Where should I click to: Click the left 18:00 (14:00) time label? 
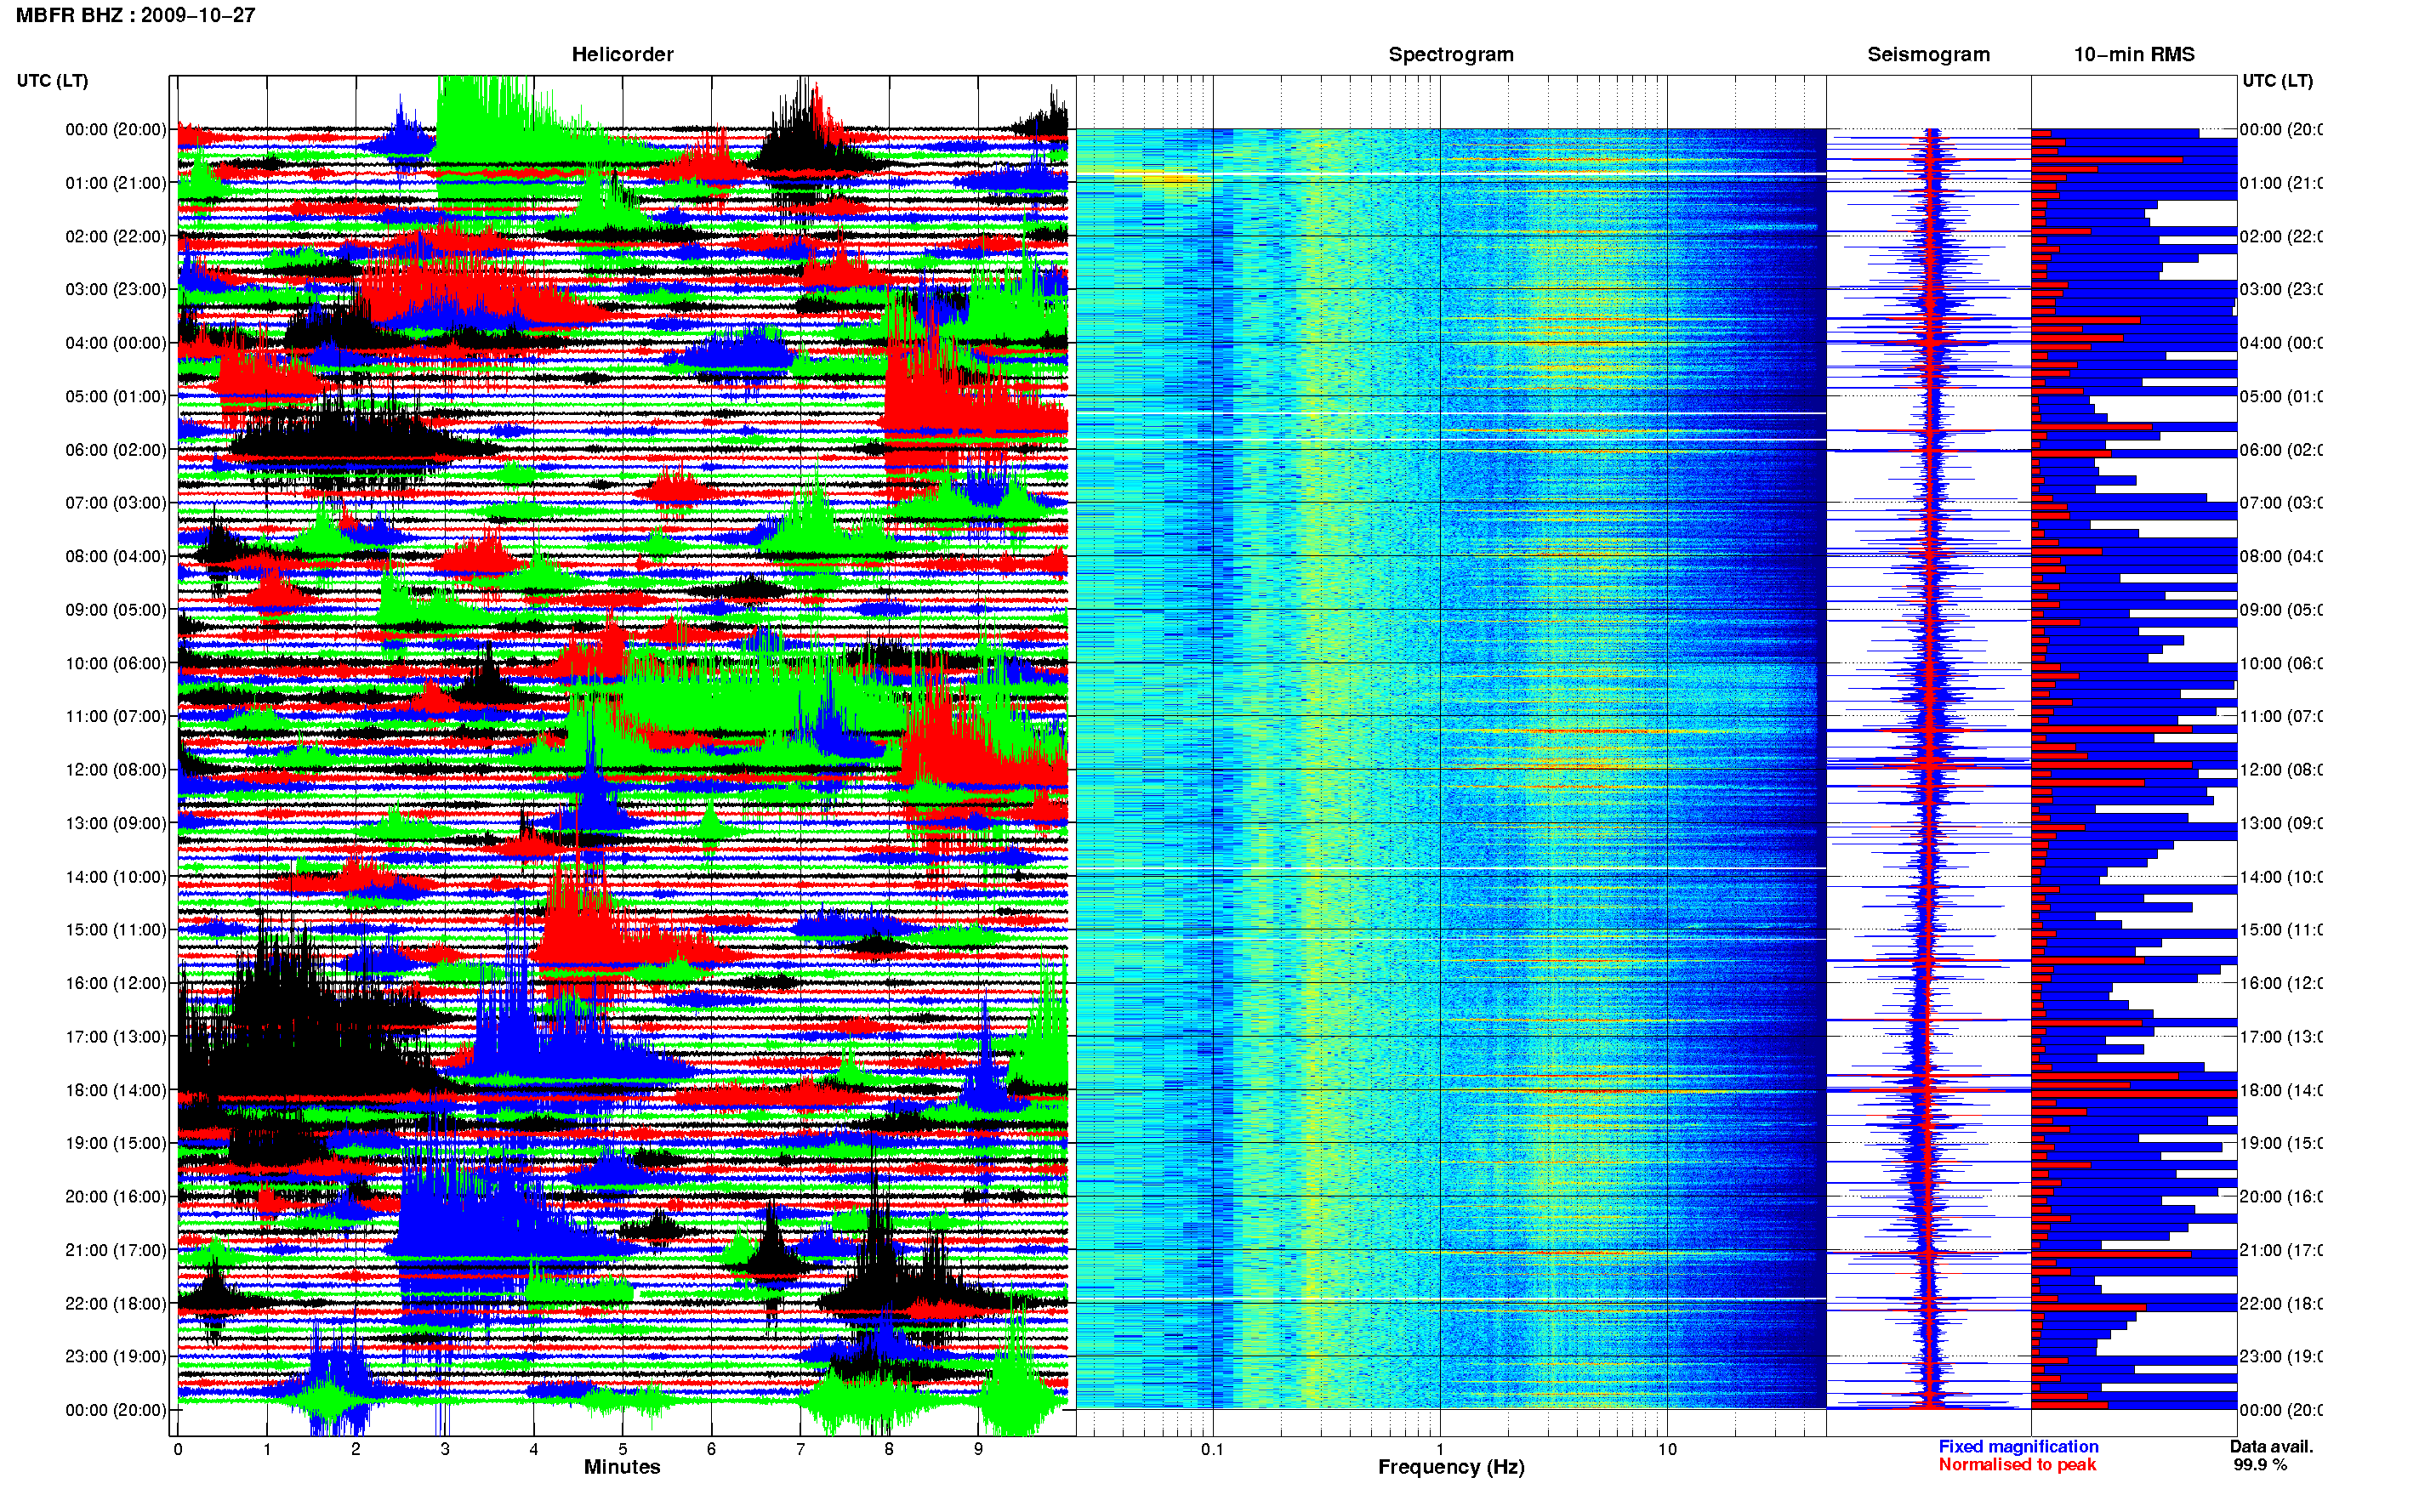point(116,1090)
